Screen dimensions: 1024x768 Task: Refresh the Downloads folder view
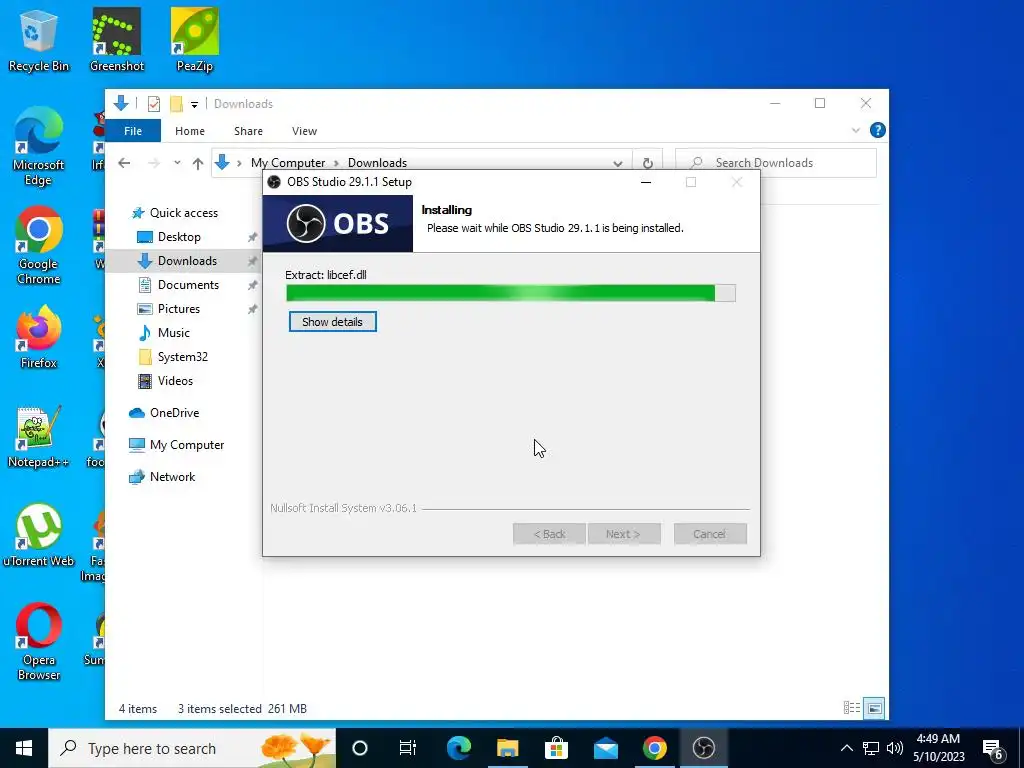click(647, 163)
